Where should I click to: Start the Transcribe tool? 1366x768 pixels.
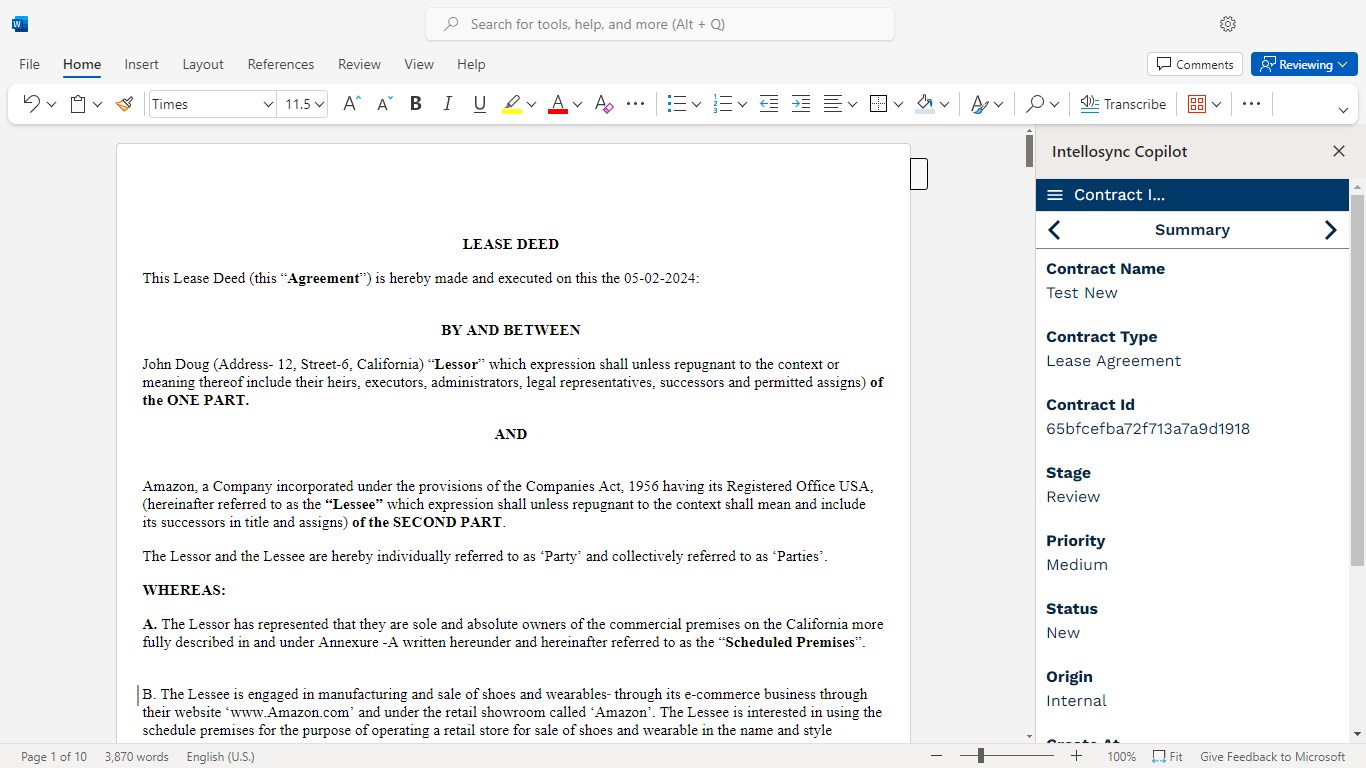click(1123, 104)
